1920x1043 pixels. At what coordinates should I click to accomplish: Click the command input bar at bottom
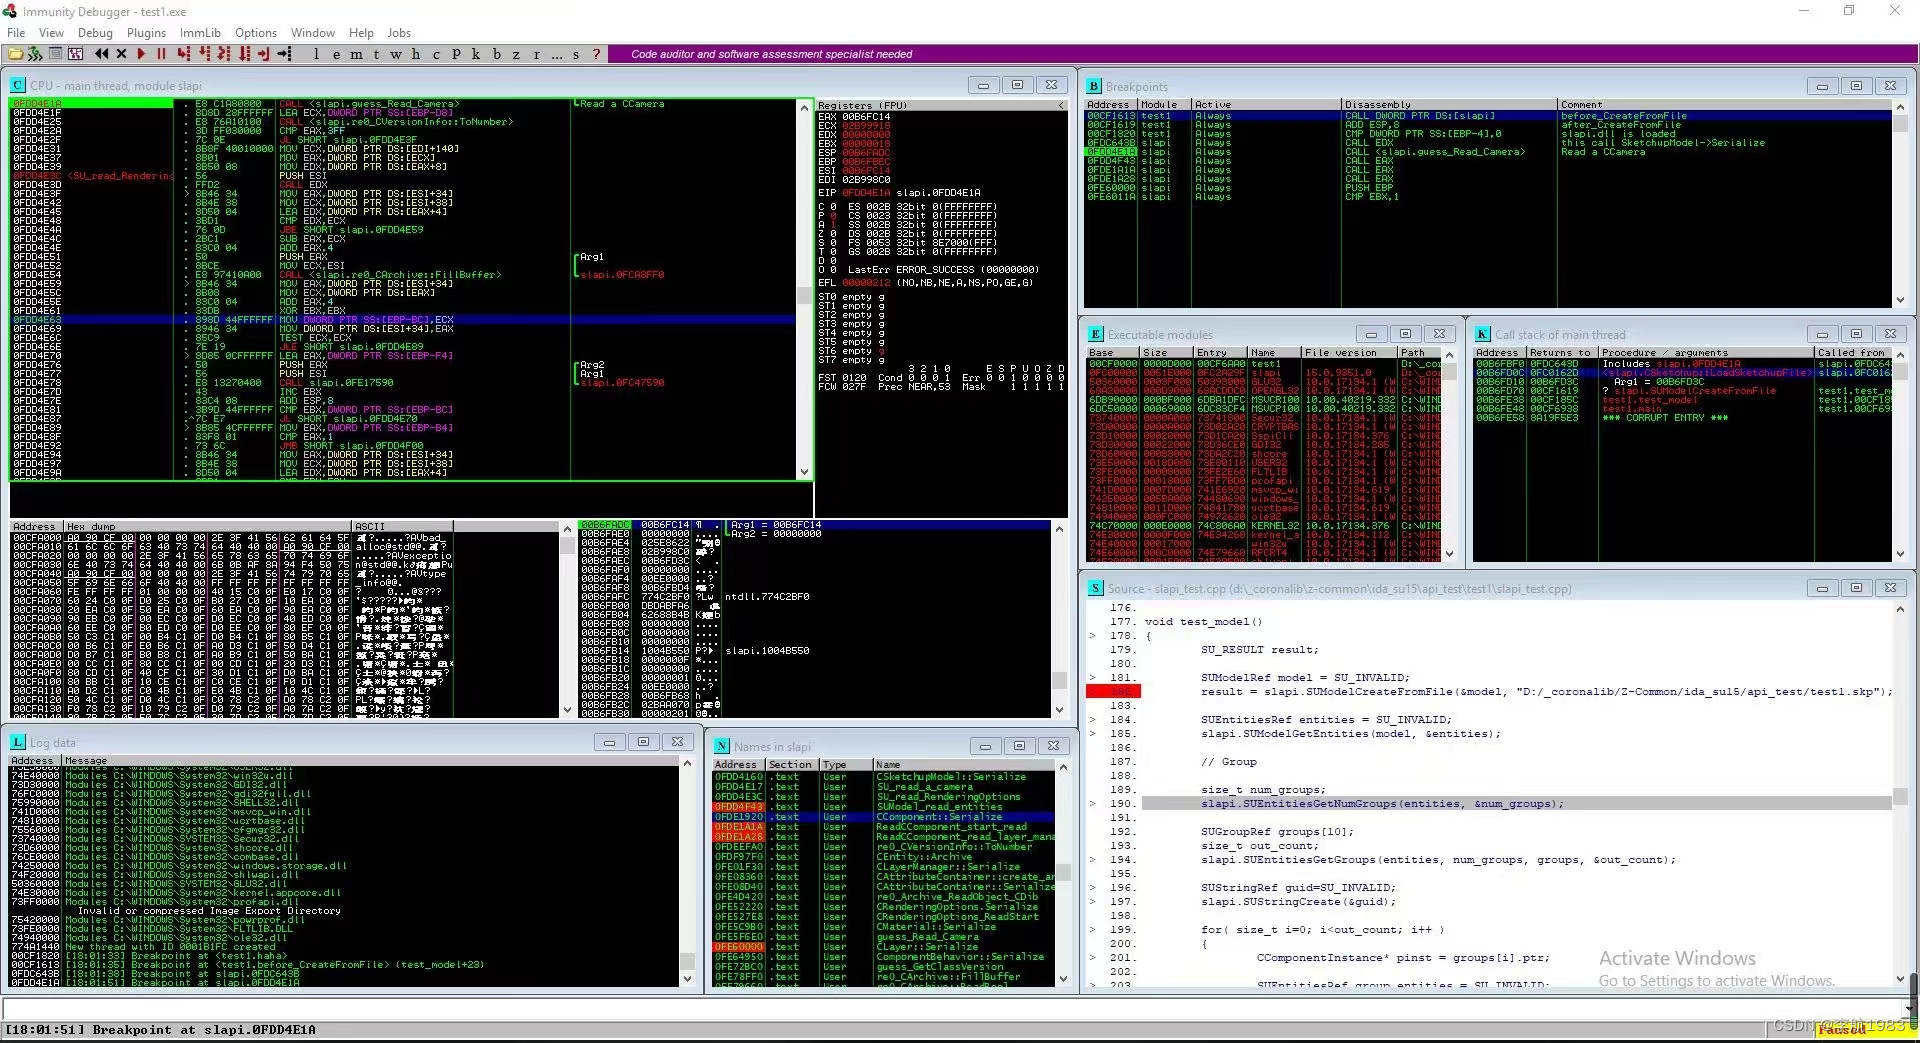coord(950,1008)
